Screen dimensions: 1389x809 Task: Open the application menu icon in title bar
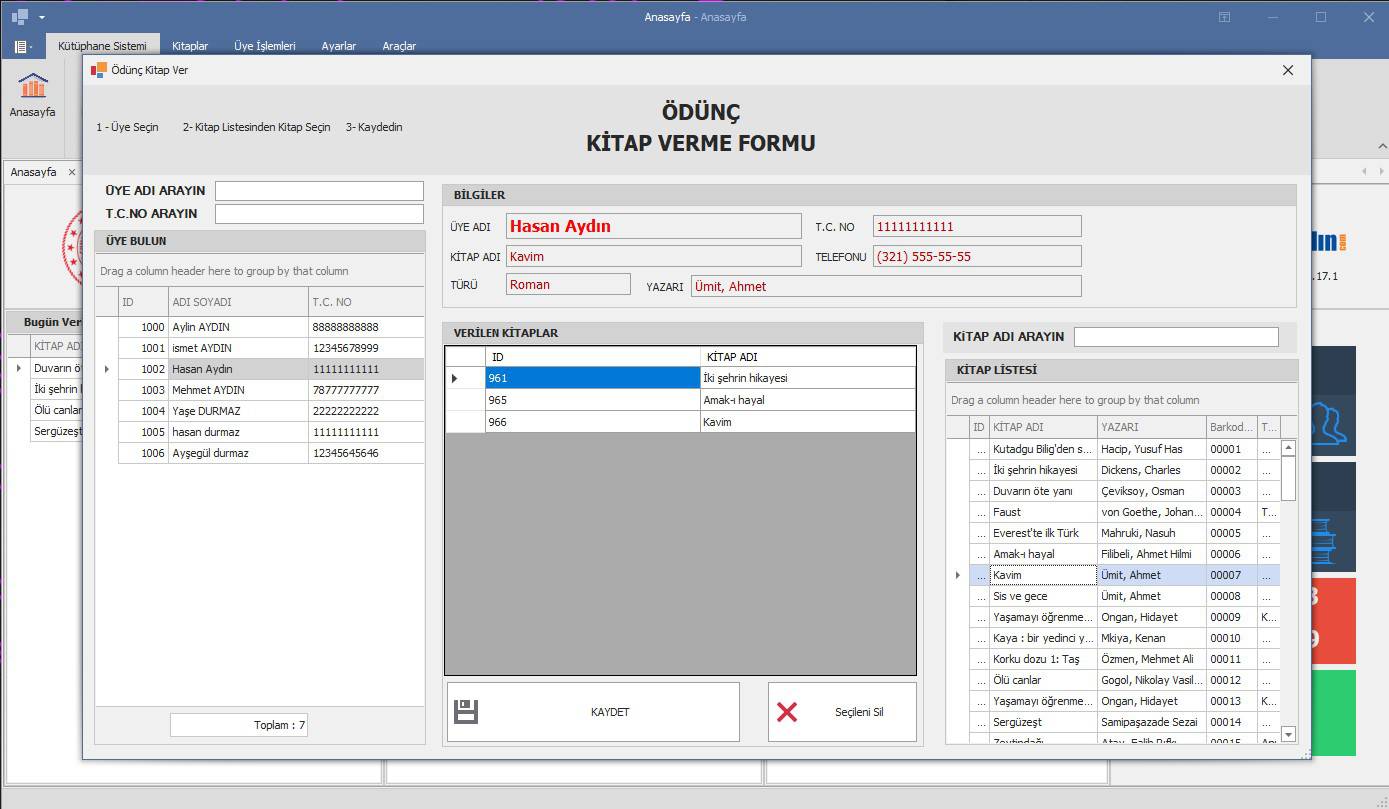click(x=19, y=17)
